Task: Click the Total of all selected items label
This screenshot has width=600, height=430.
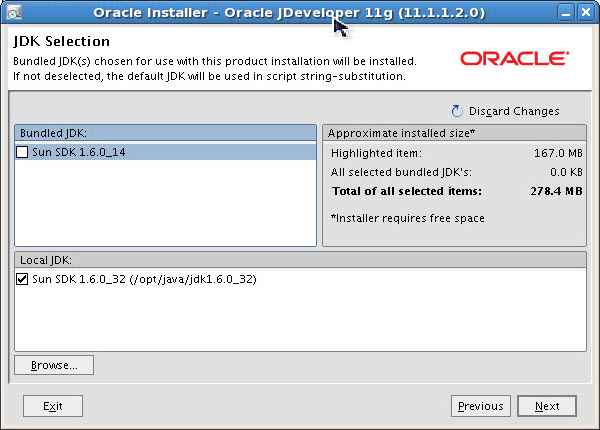Action: coord(406,190)
